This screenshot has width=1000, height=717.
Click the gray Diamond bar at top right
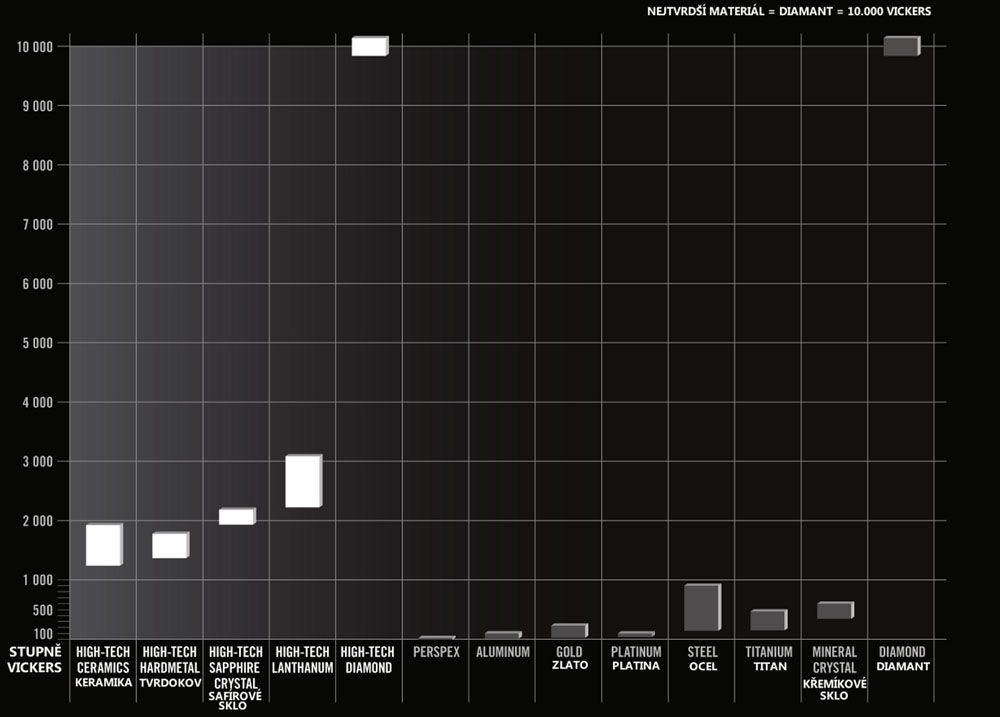coord(900,46)
